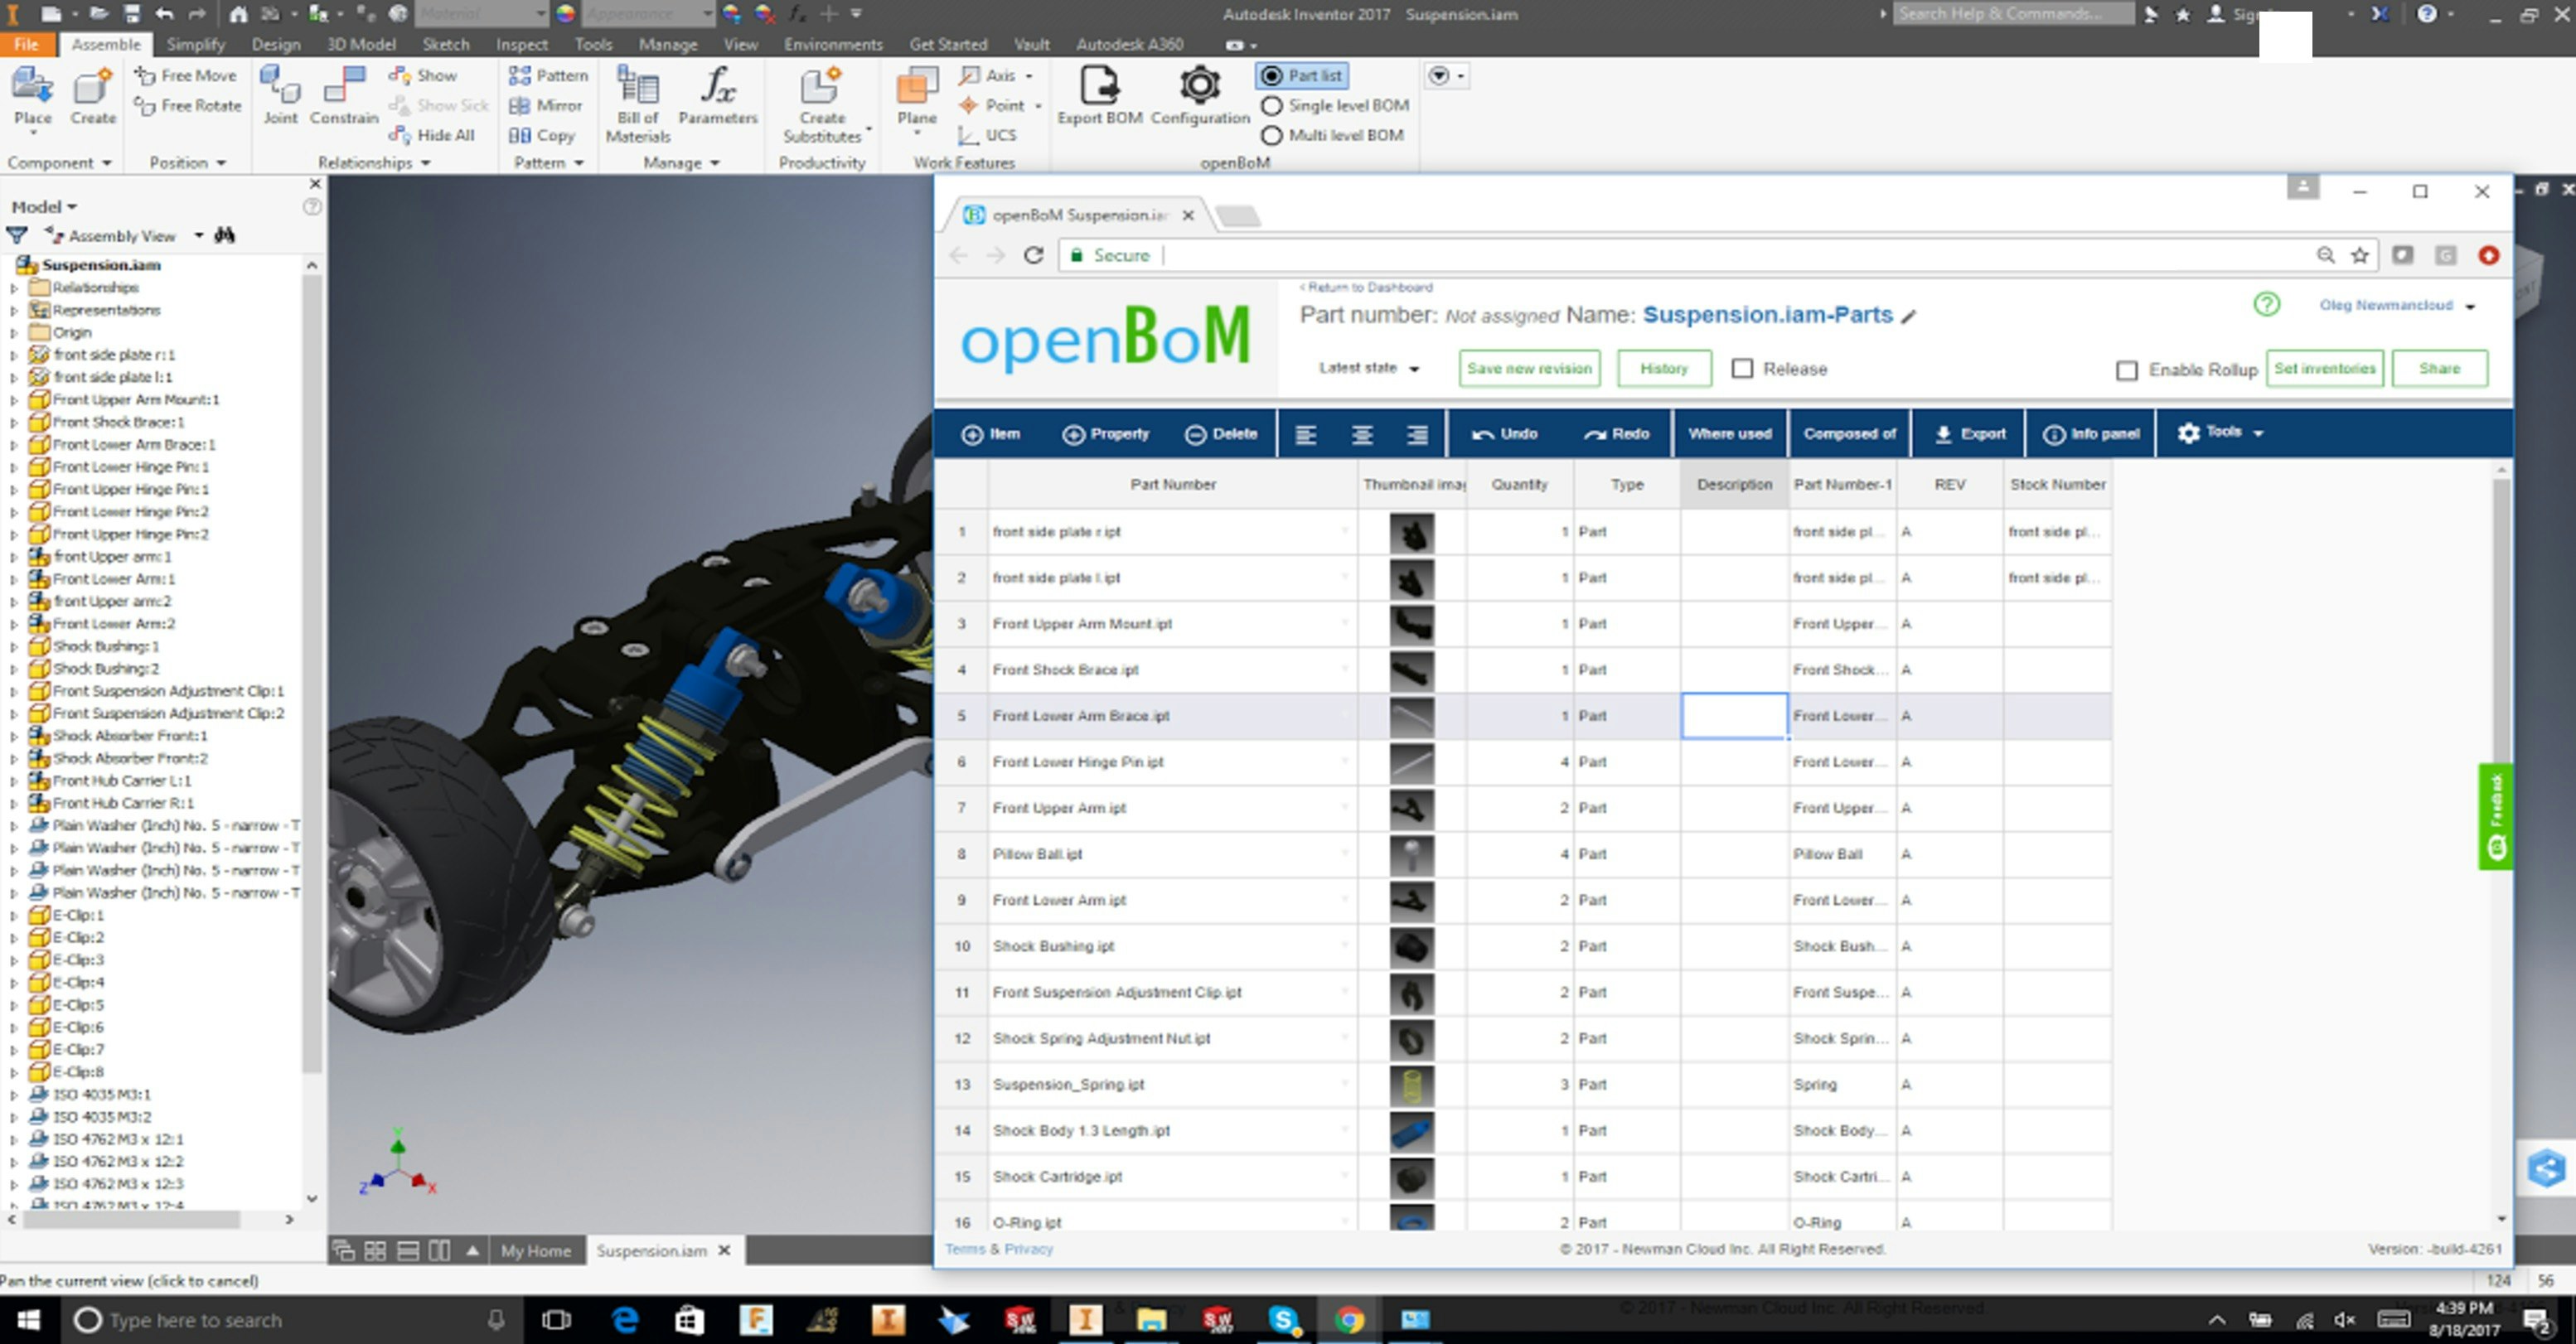This screenshot has width=2576, height=1344.
Task: Select the Multi level BOM radio button
Action: pyautogui.click(x=1271, y=134)
